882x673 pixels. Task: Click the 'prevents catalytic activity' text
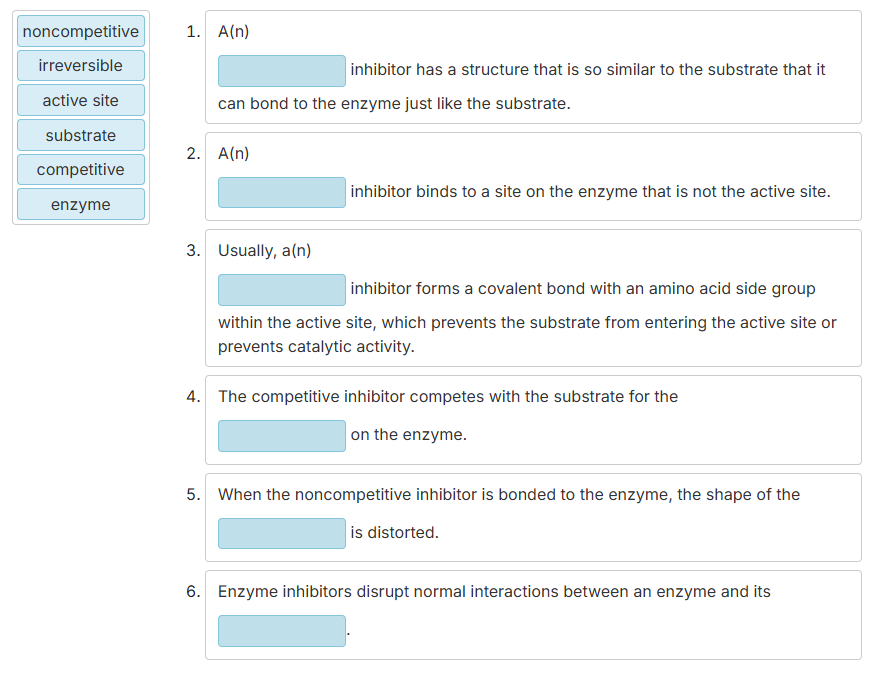pyautogui.click(x=316, y=347)
